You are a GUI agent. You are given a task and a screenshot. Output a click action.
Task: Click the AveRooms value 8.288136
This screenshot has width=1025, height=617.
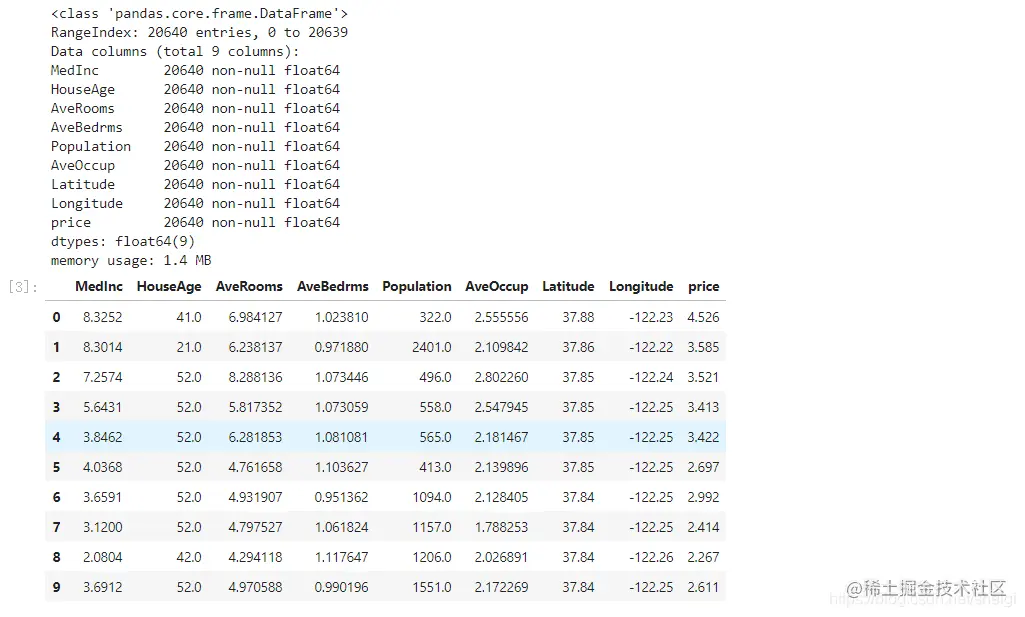point(256,377)
